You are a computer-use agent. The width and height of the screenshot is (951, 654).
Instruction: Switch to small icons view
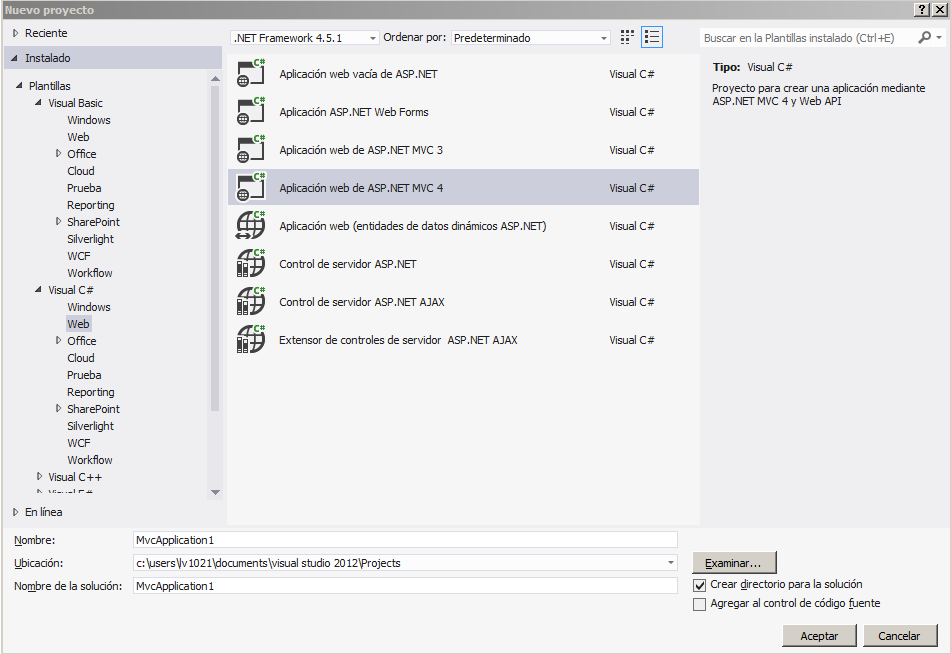627,37
